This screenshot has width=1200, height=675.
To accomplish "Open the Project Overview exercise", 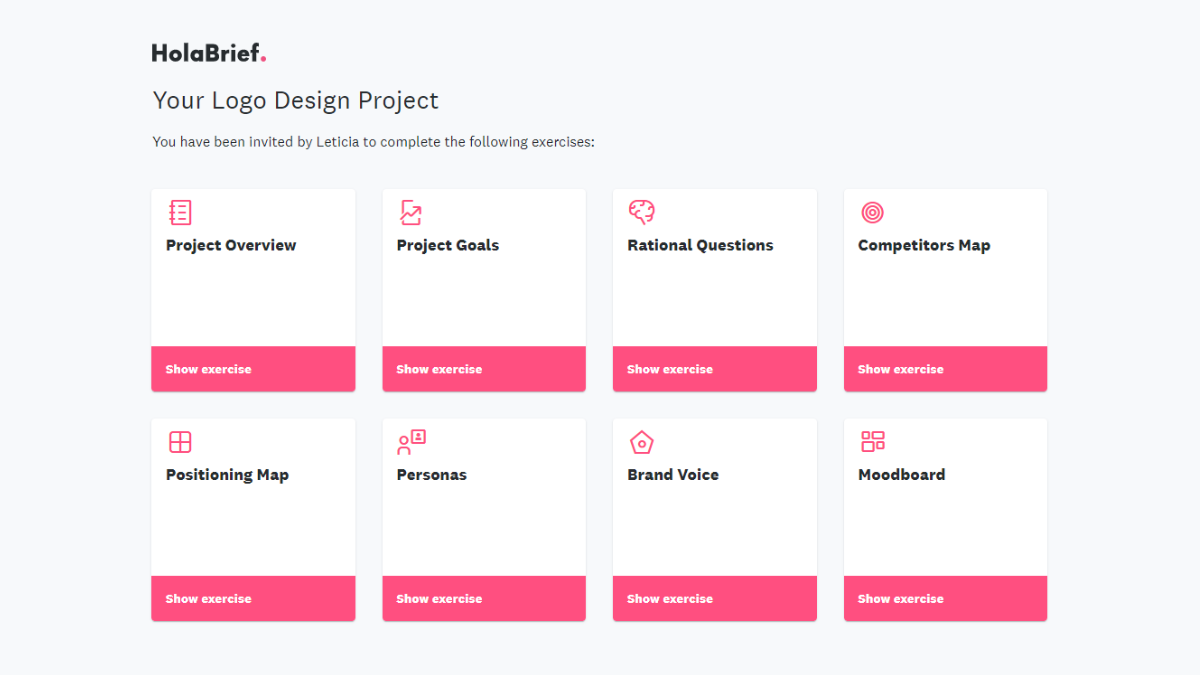I will click(x=253, y=368).
